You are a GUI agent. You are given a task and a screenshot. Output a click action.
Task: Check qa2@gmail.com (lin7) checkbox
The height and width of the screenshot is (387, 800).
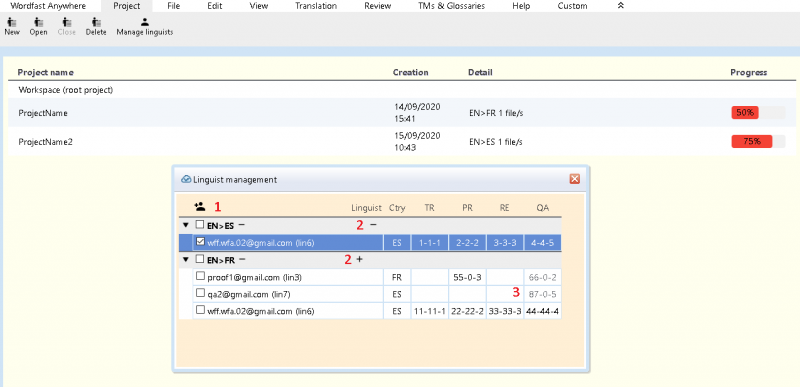click(201, 294)
